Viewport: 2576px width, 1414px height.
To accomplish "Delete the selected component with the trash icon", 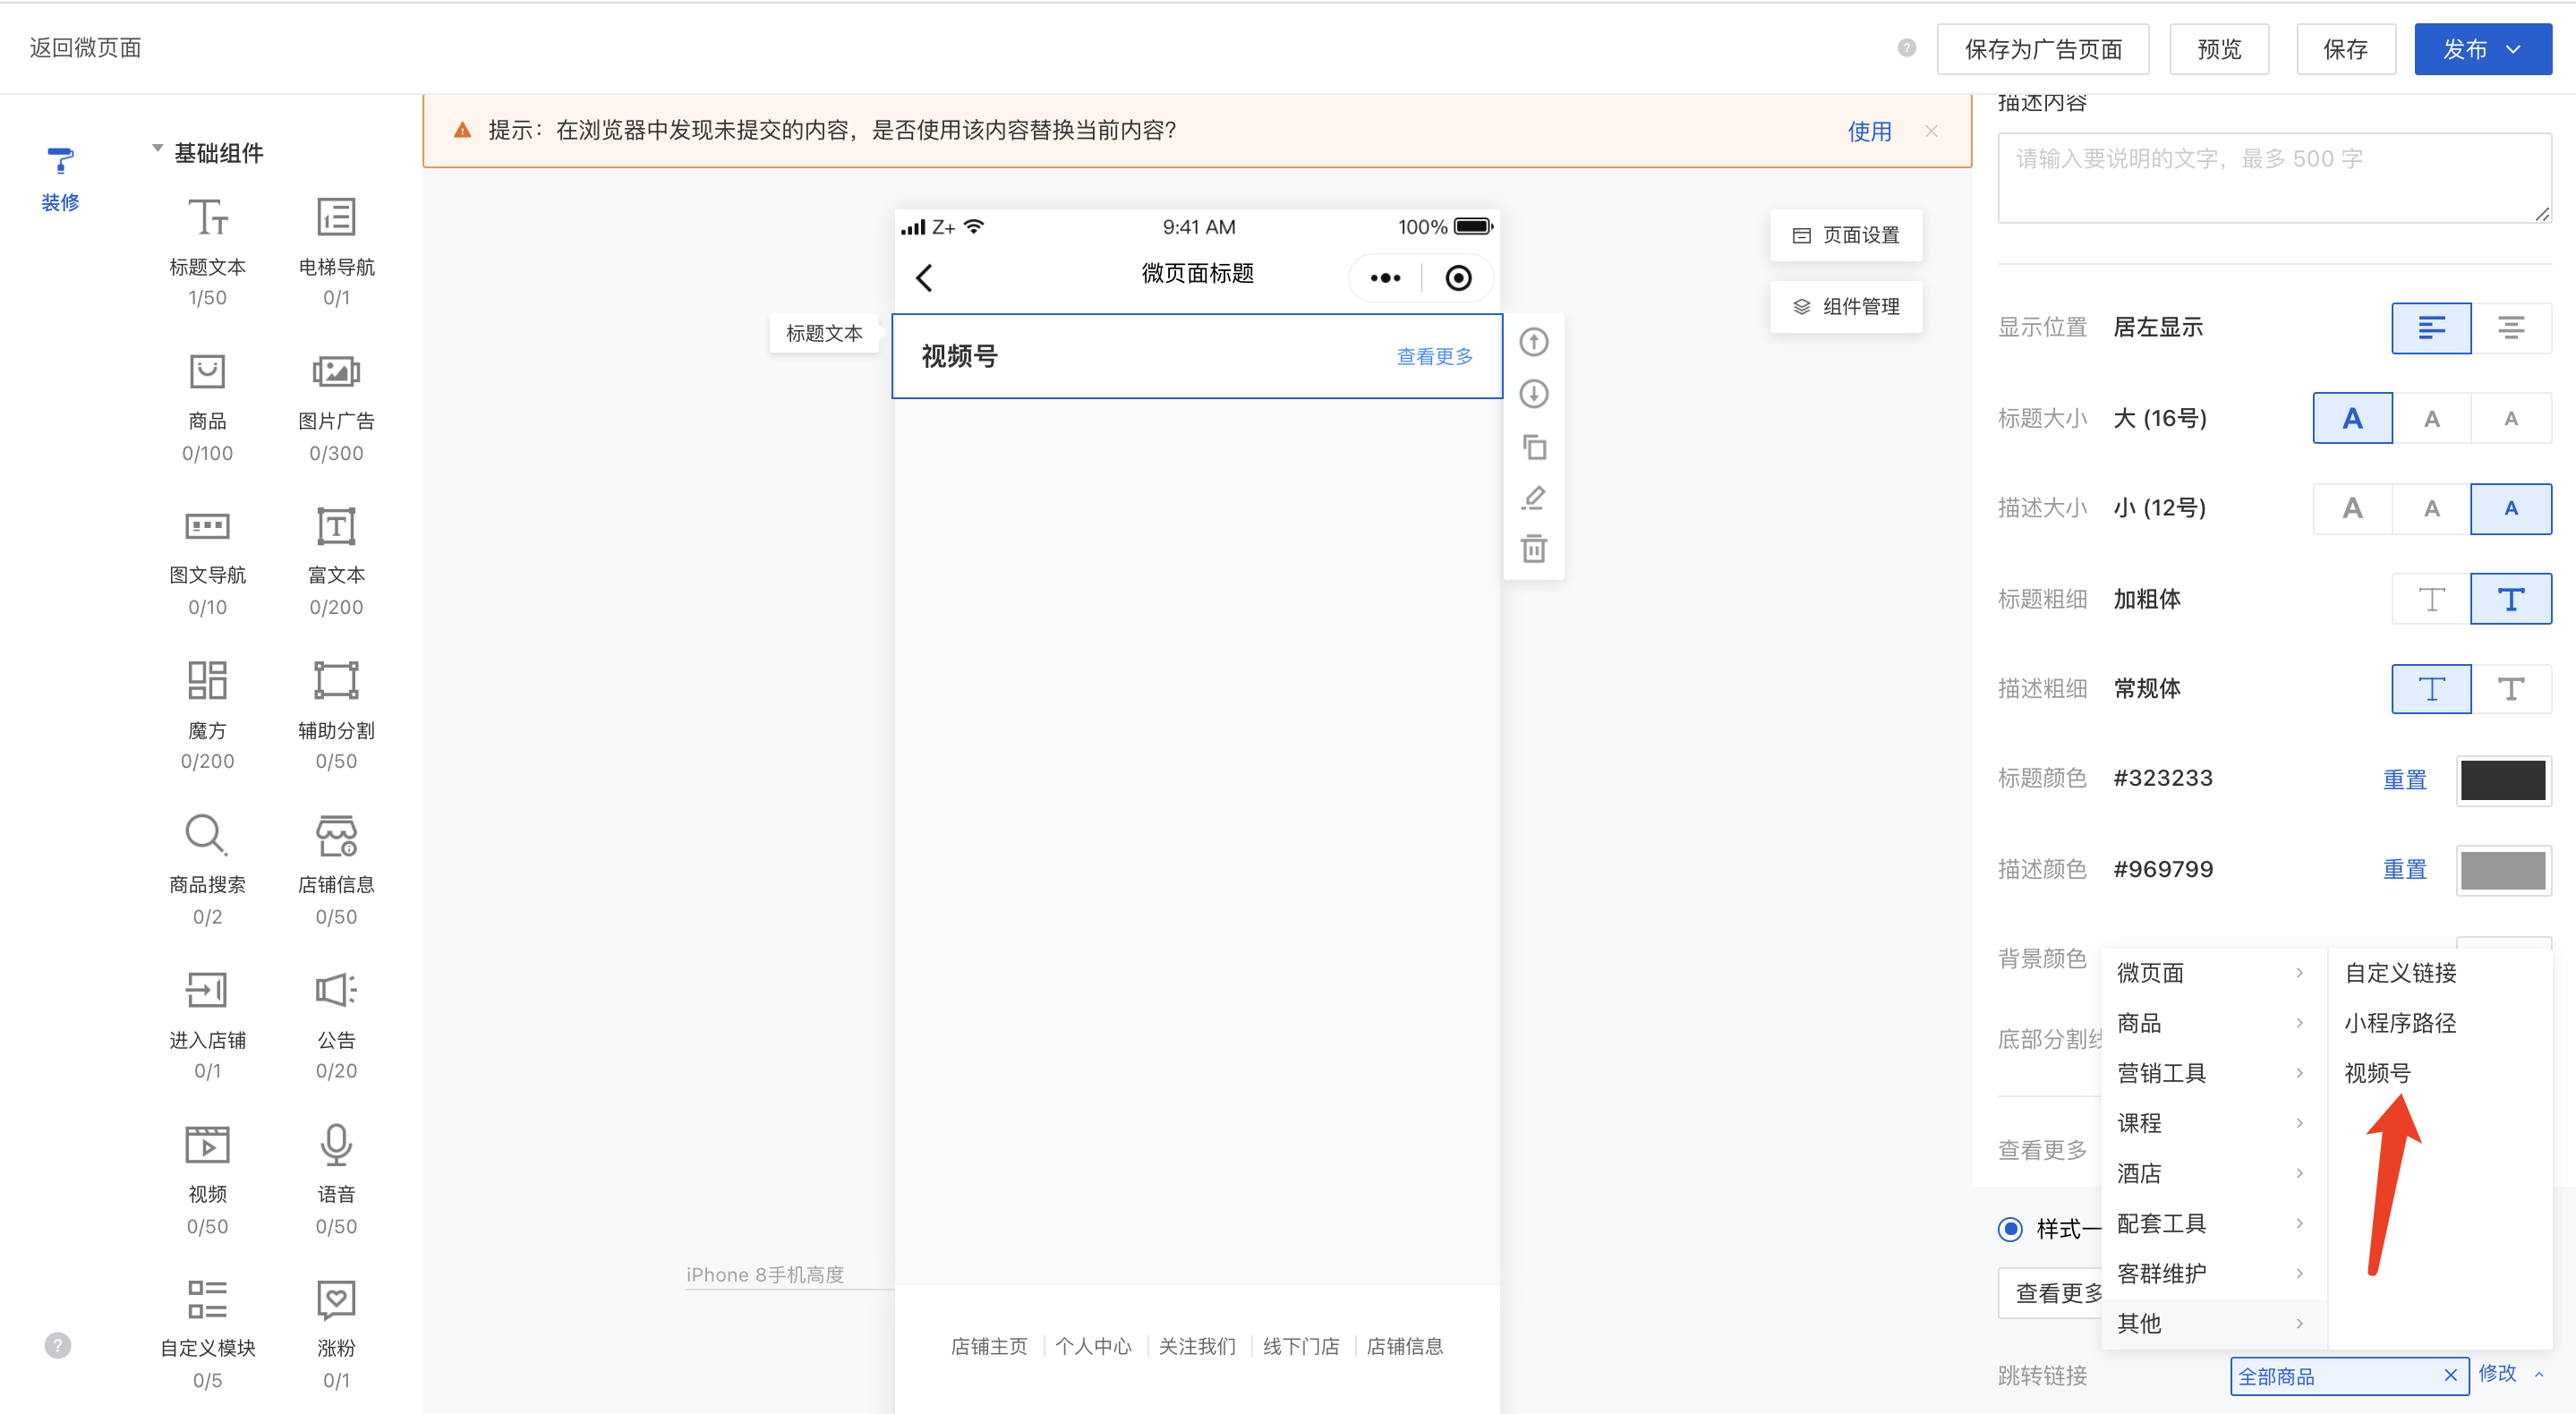I will coord(1533,548).
